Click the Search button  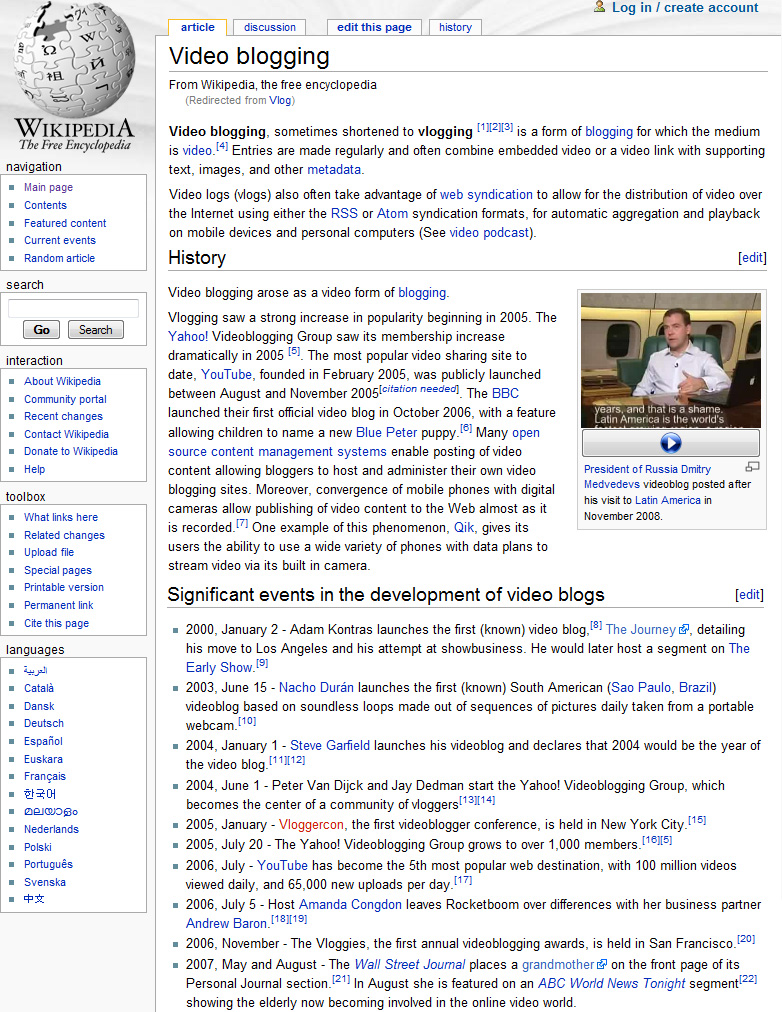click(95, 330)
